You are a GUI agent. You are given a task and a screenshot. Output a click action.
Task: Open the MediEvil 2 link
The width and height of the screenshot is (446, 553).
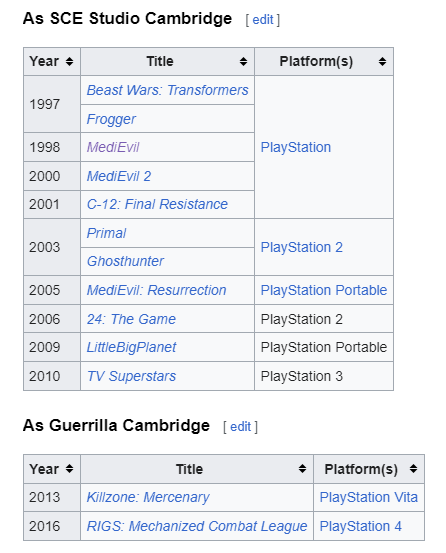tap(119, 176)
